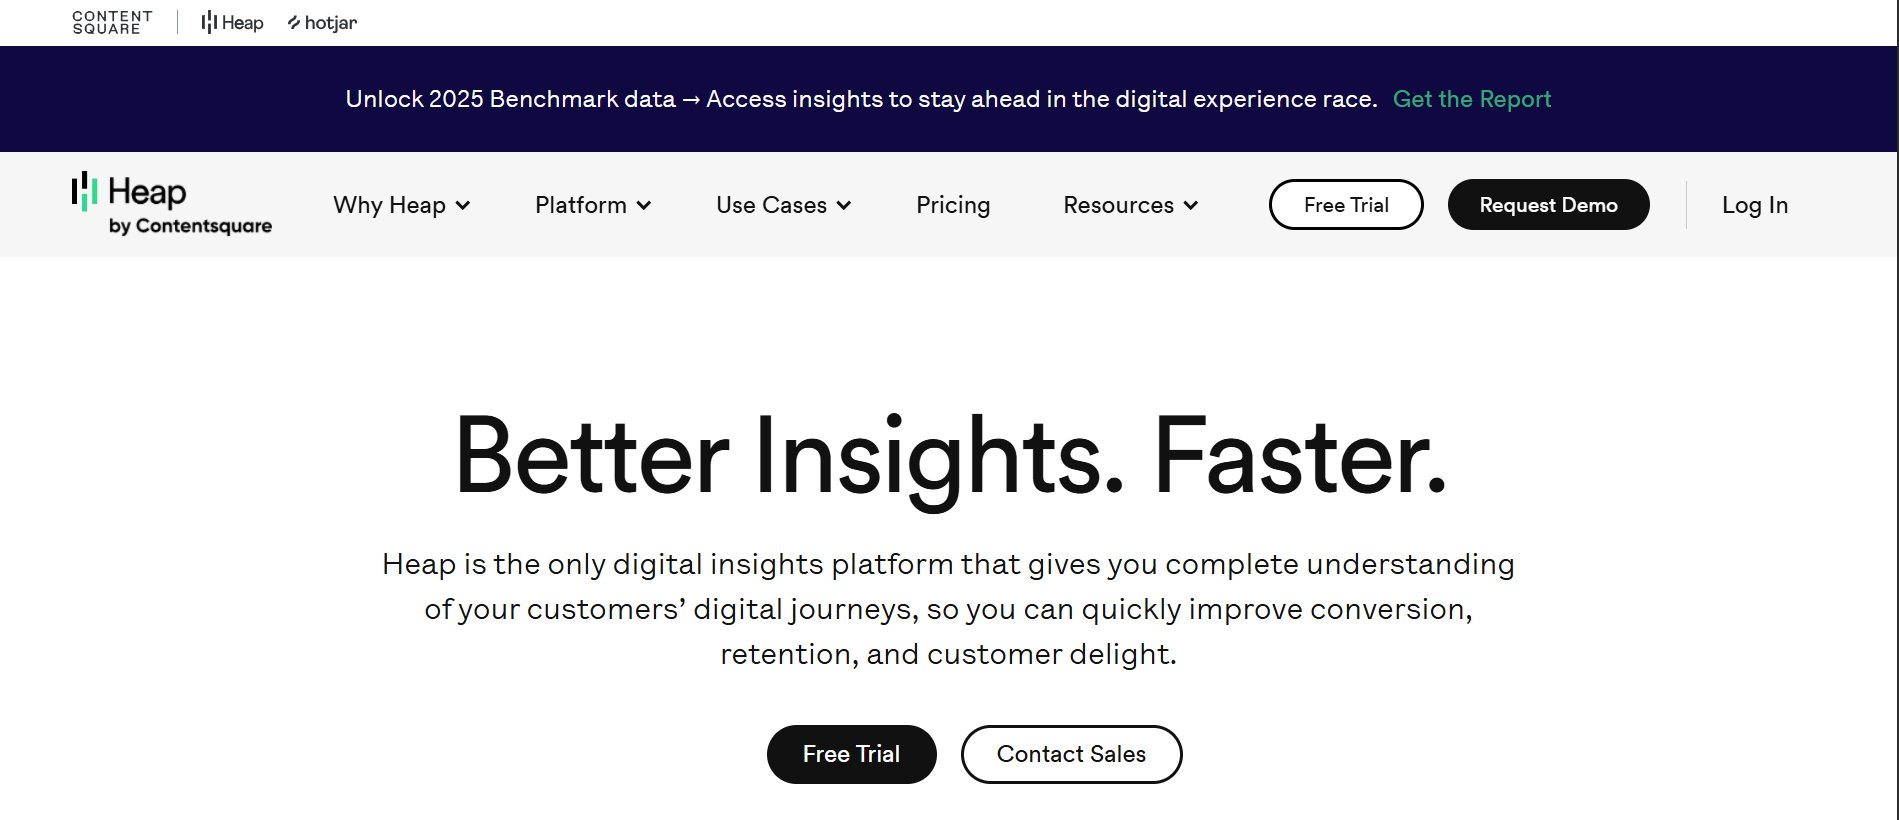Expand the Why Heap dropdown chevron

coord(463,205)
